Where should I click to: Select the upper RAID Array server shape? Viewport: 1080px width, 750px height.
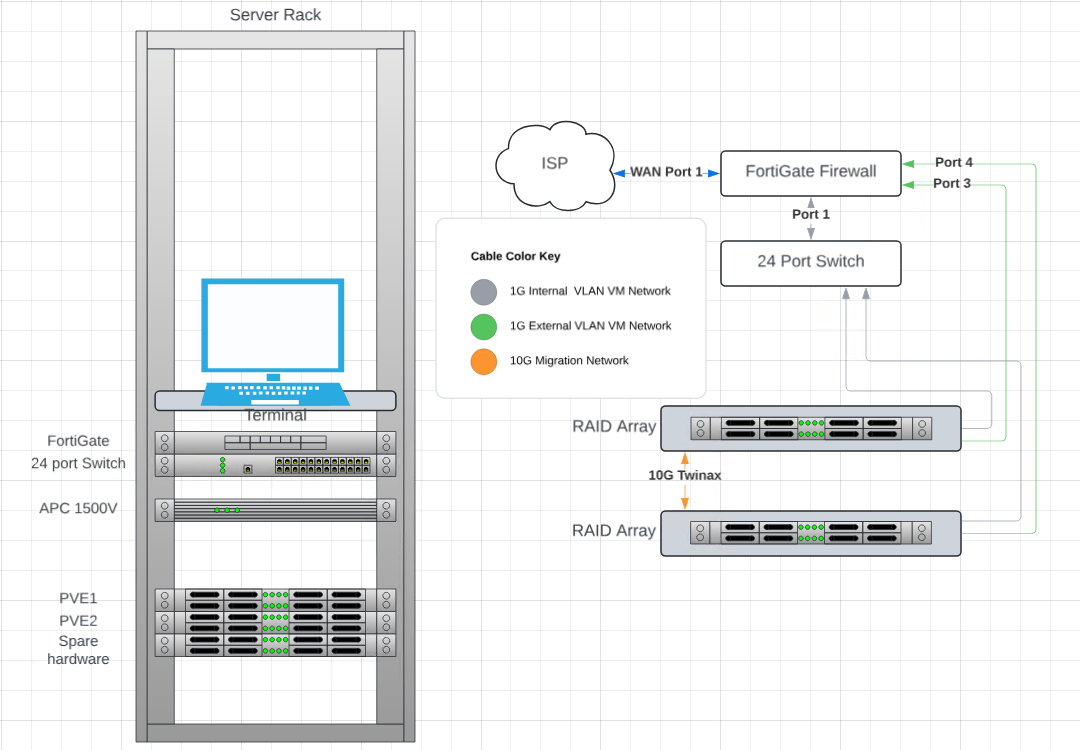click(811, 428)
